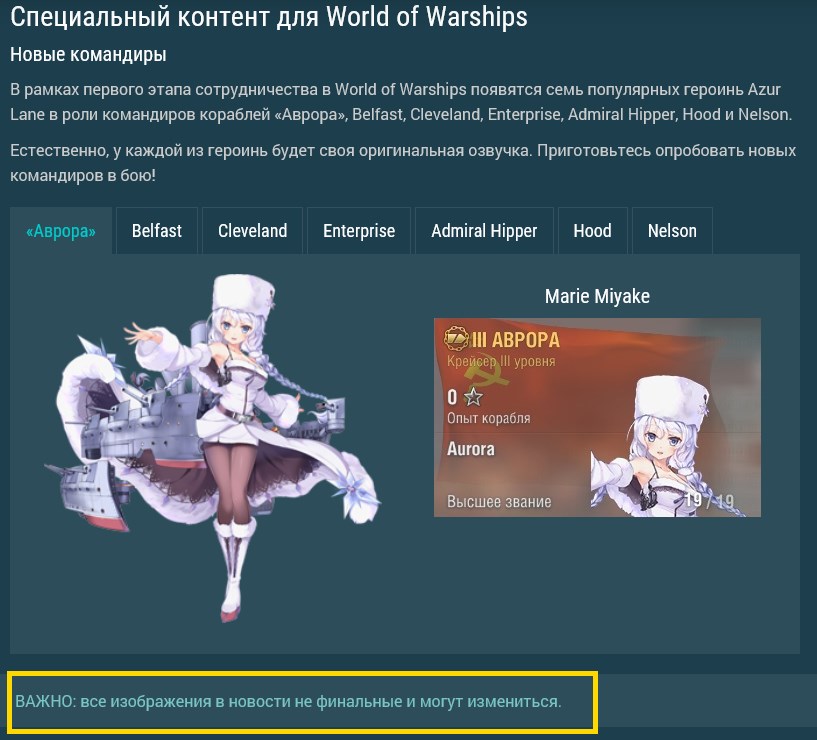Click the large Aurora character artwork

pyautogui.click(x=213, y=448)
